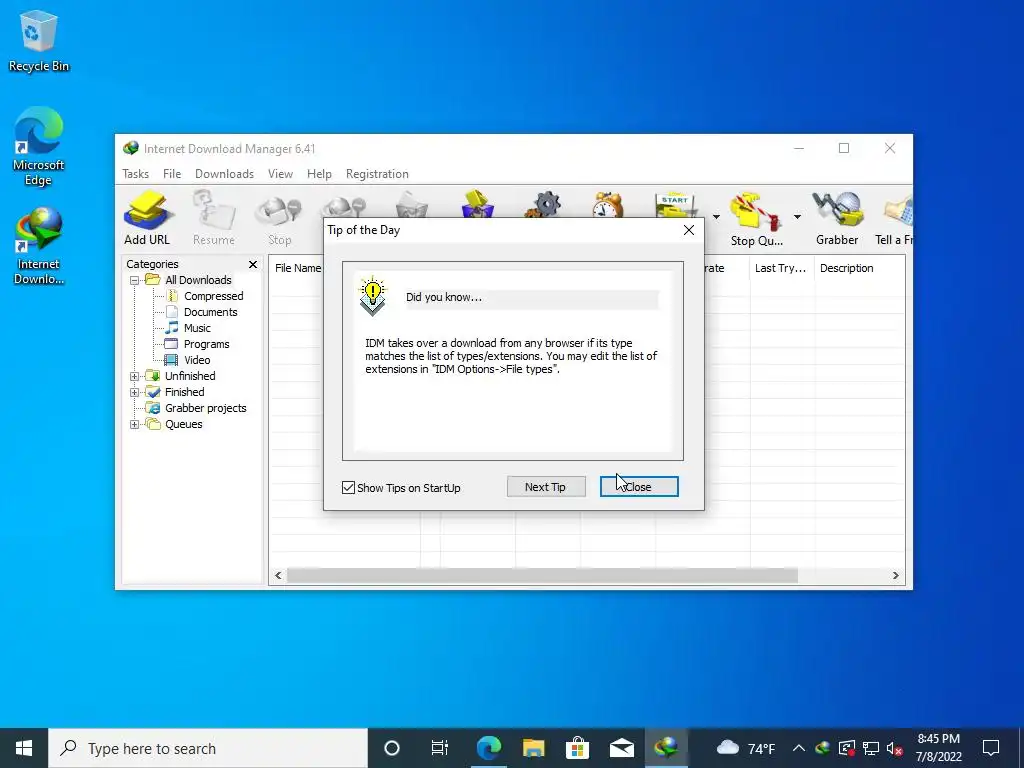Open notification center icon
The height and width of the screenshot is (768, 1024).
coord(991,748)
